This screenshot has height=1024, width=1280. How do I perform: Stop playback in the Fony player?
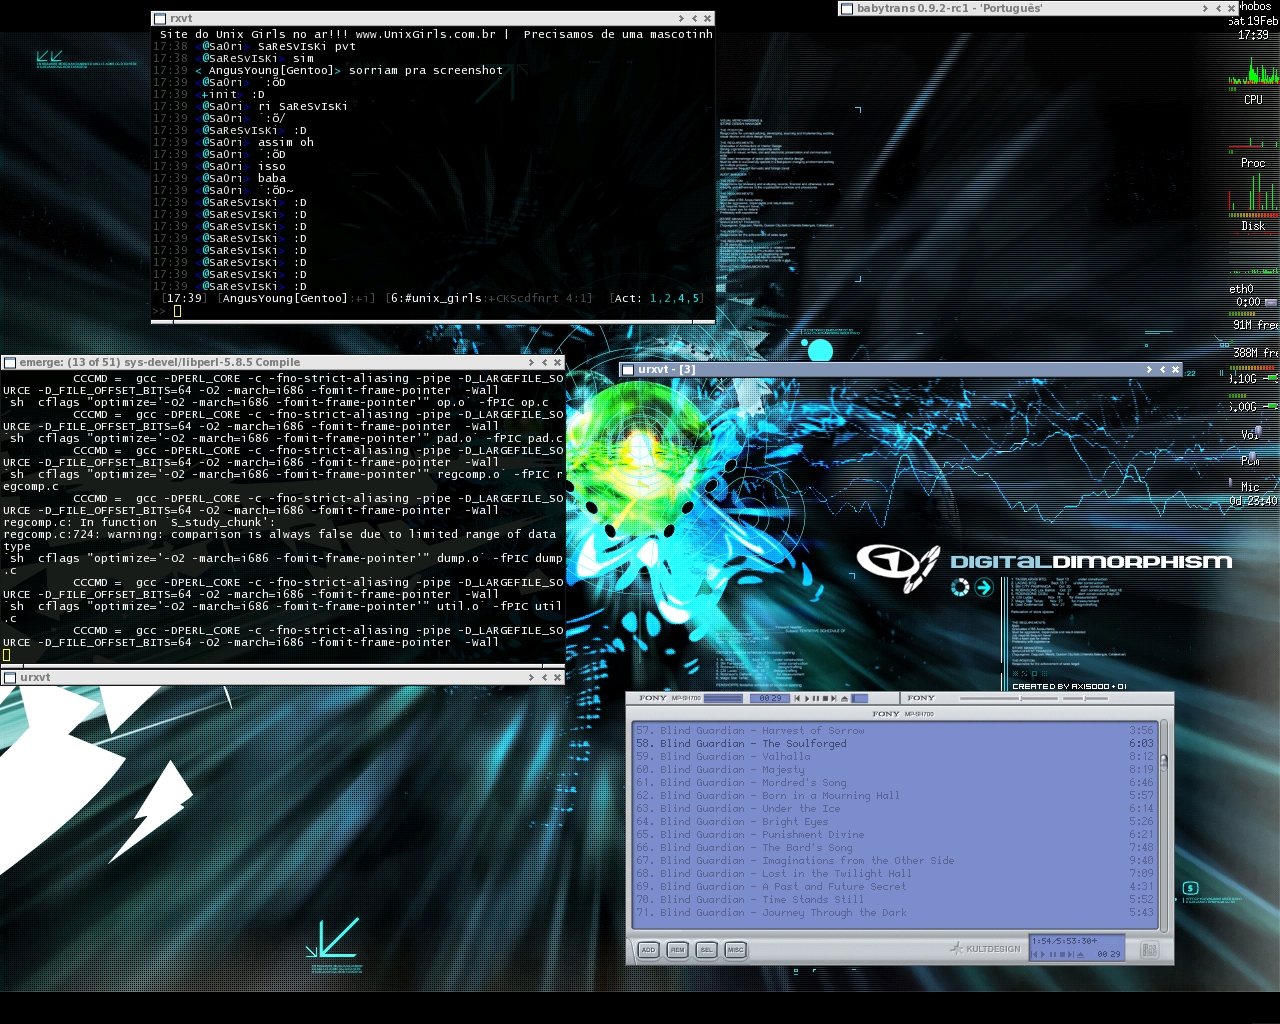[825, 698]
